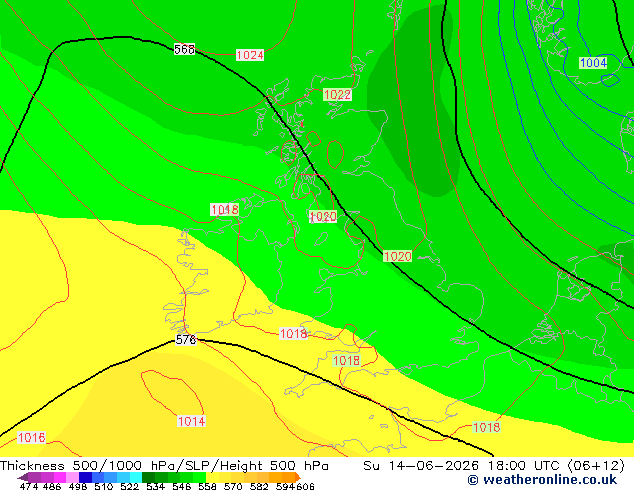This screenshot has width=634, height=490.
Task: Pick the dark green legend swatch at 534
Action: pos(148,477)
